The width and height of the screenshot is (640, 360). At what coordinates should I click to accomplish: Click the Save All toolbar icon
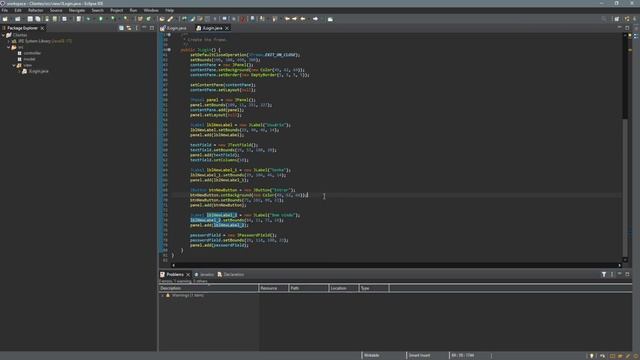tap(38, 19)
